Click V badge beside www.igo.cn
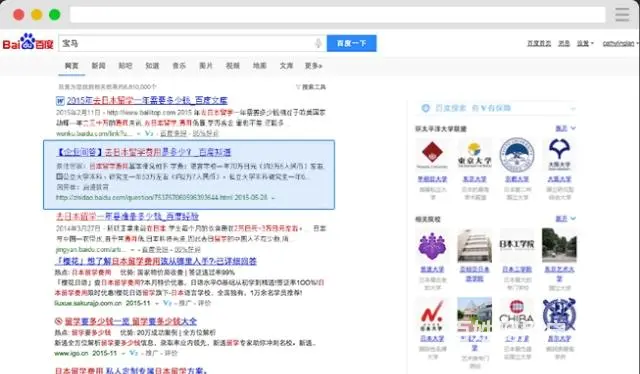Image resolution: width=640 pixels, height=374 pixels. [133, 353]
